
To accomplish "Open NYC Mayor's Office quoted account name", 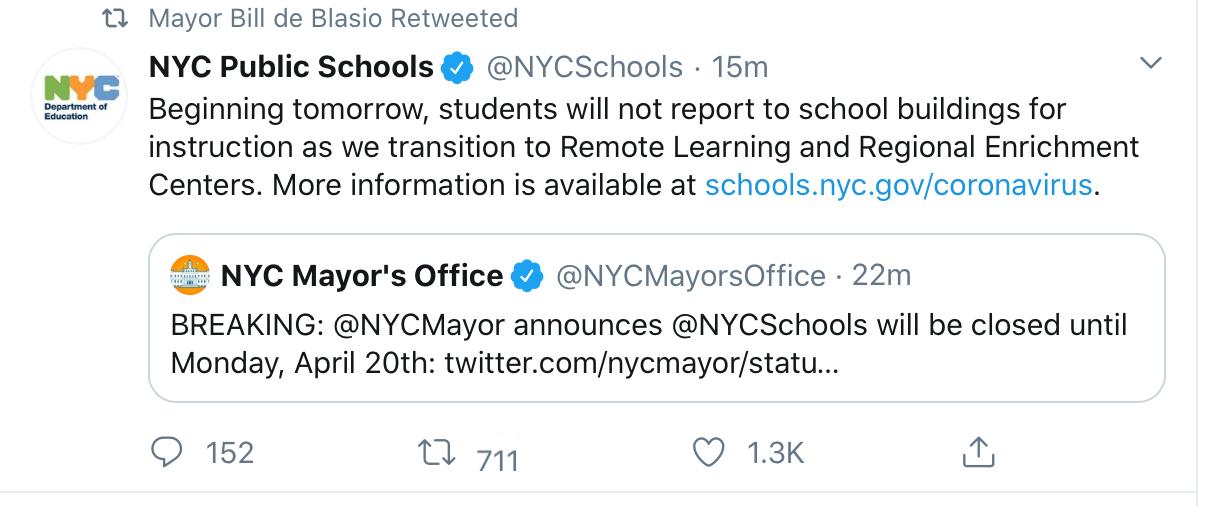I will click(x=362, y=275).
